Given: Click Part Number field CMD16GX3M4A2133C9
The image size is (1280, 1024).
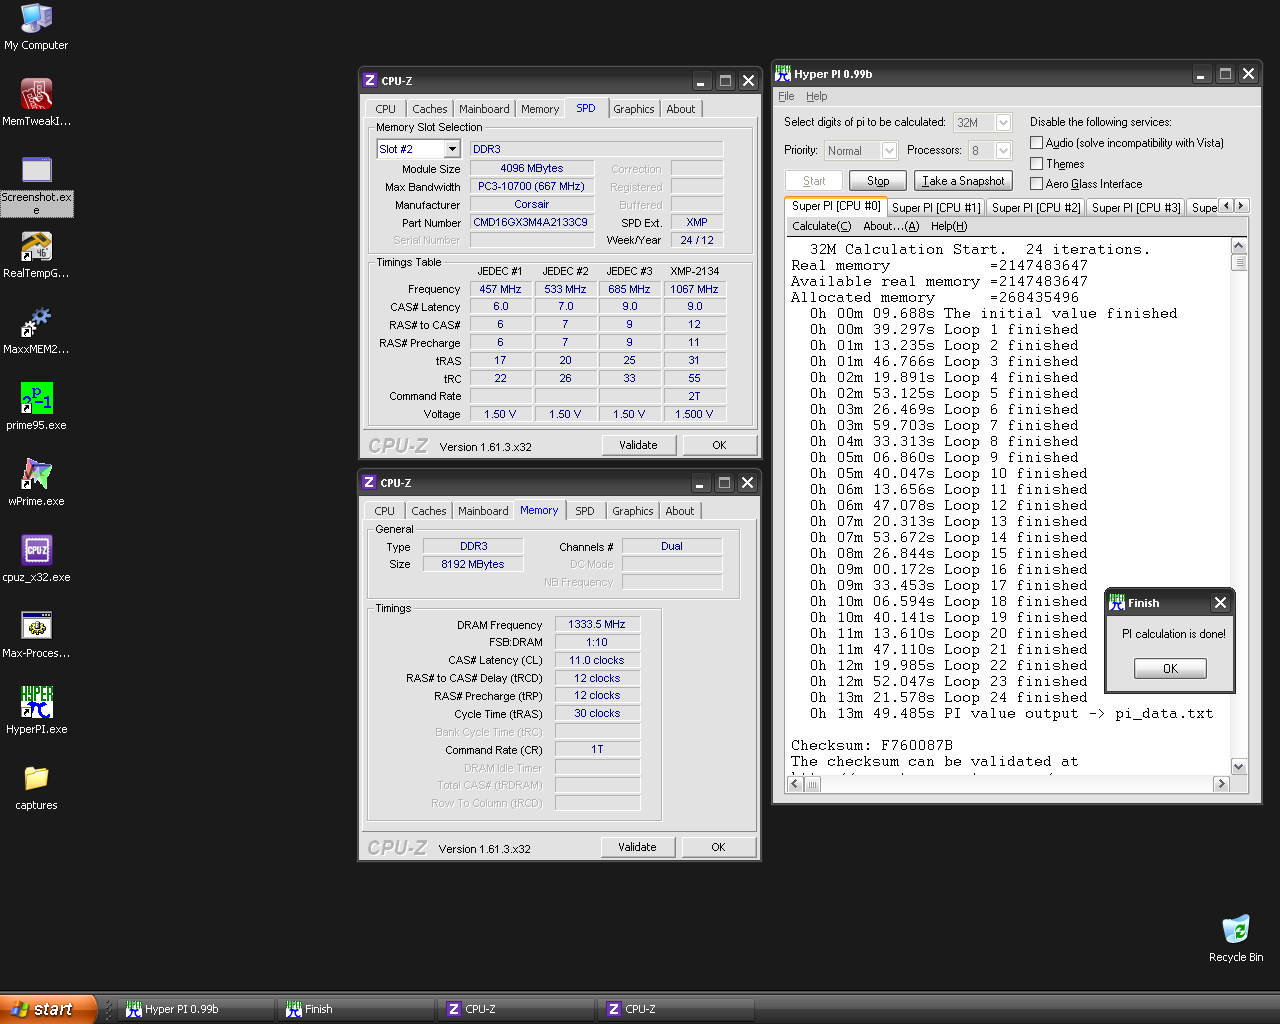Looking at the screenshot, I should coord(531,222).
